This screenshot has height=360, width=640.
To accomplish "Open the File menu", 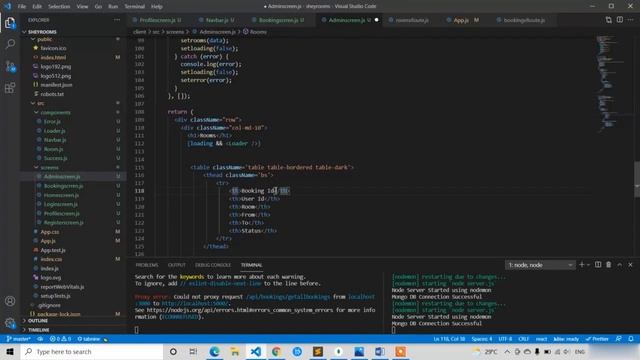I will (x=22, y=7).
